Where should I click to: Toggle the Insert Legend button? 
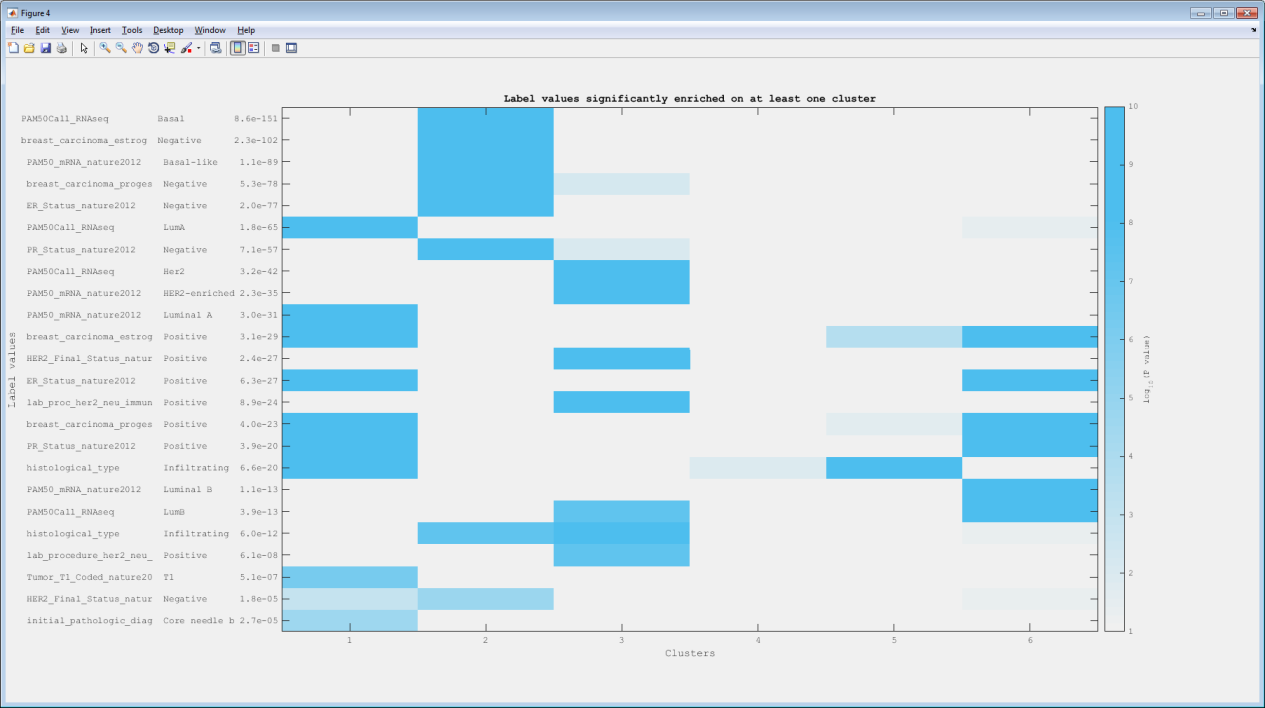(x=254, y=47)
